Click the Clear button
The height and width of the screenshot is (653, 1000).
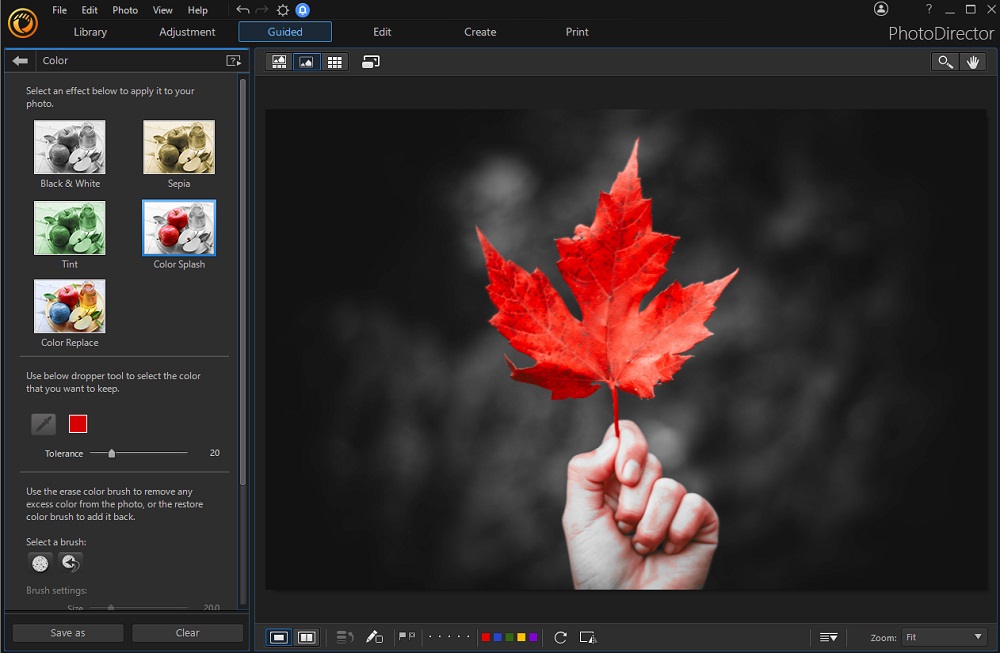pos(187,632)
